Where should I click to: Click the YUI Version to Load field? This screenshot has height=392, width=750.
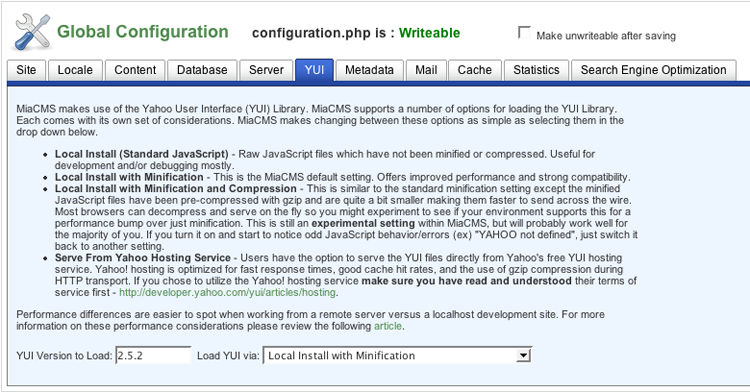pyautogui.click(x=154, y=355)
